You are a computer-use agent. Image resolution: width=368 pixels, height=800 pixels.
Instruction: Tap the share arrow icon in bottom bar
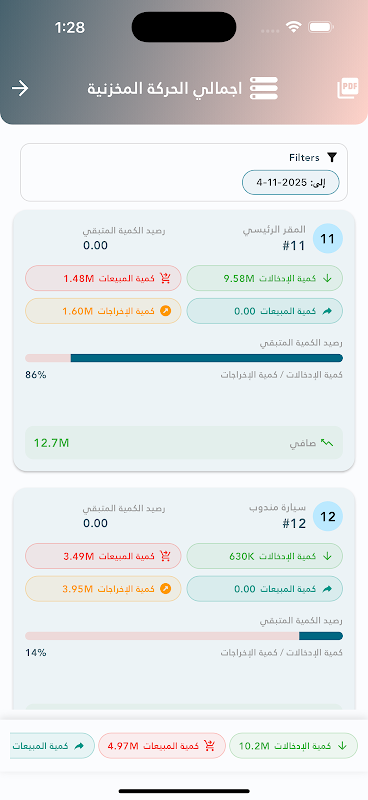pos(79,746)
